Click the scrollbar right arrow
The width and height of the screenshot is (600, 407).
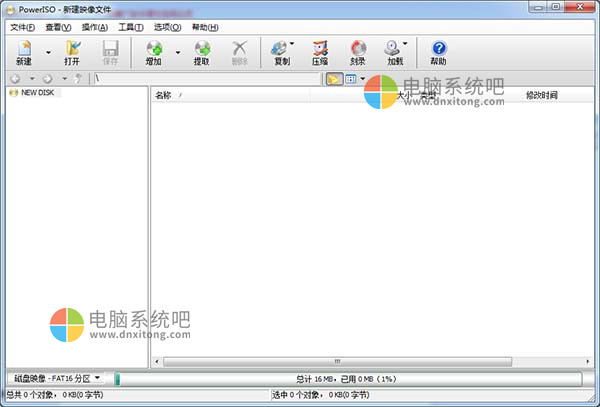(588, 361)
